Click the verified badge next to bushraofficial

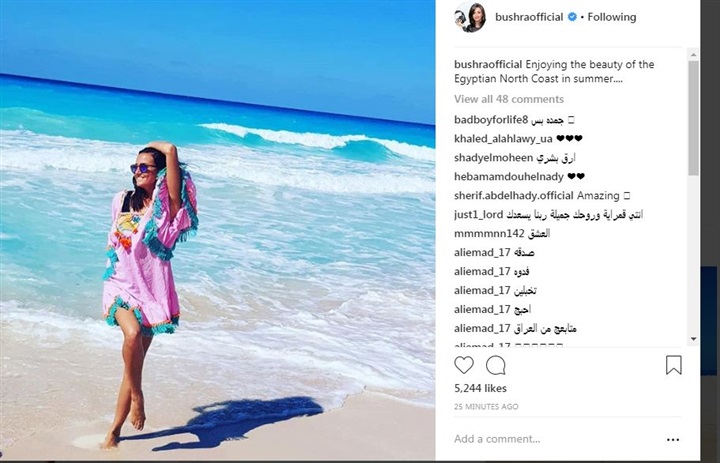click(x=572, y=17)
